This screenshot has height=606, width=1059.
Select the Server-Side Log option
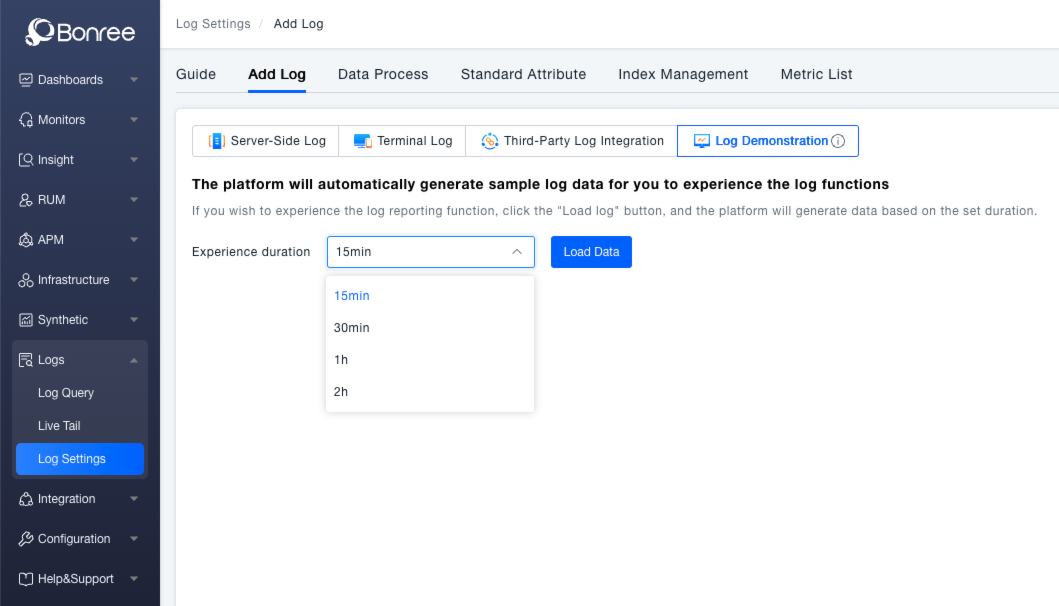click(x=266, y=141)
